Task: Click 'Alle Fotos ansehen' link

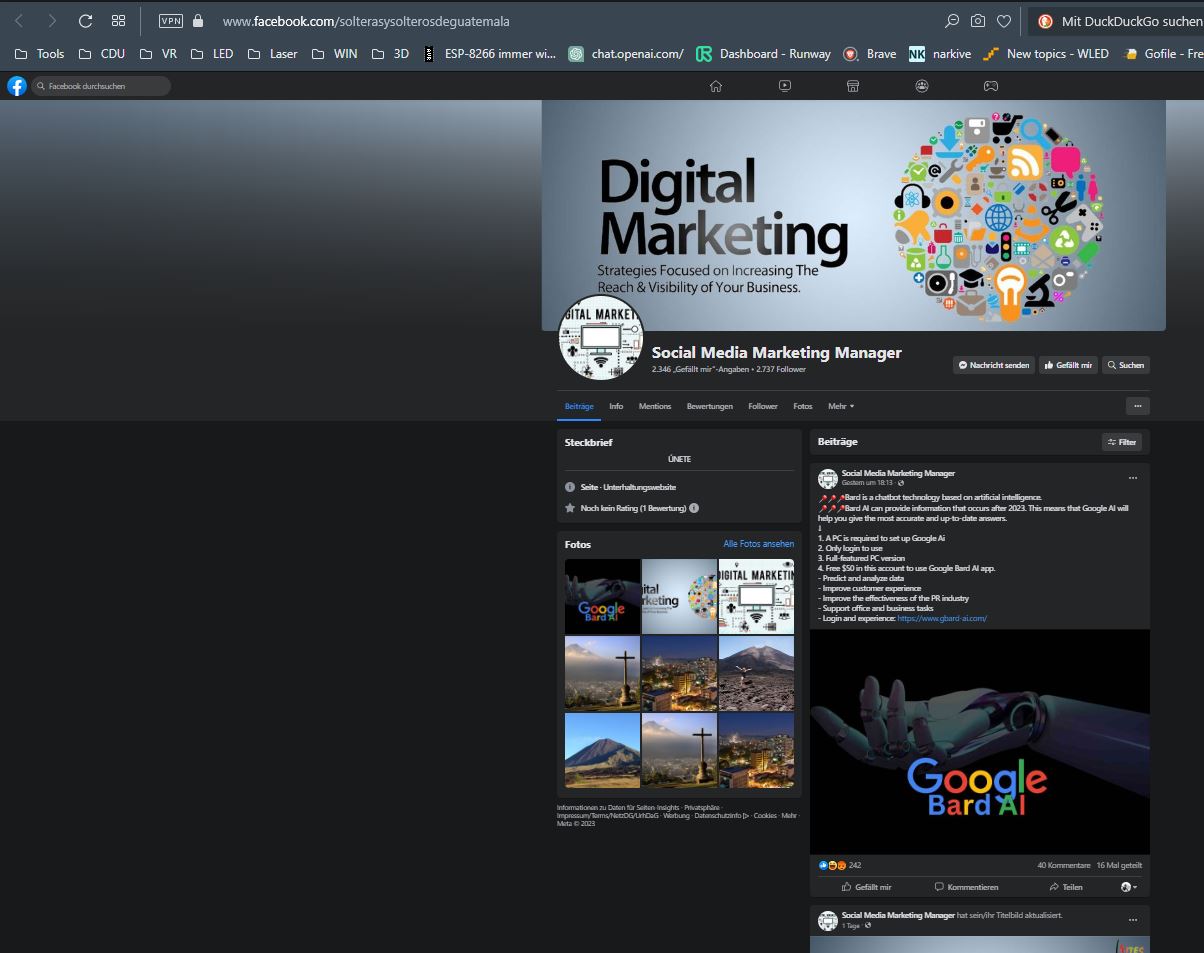Action: (x=759, y=544)
